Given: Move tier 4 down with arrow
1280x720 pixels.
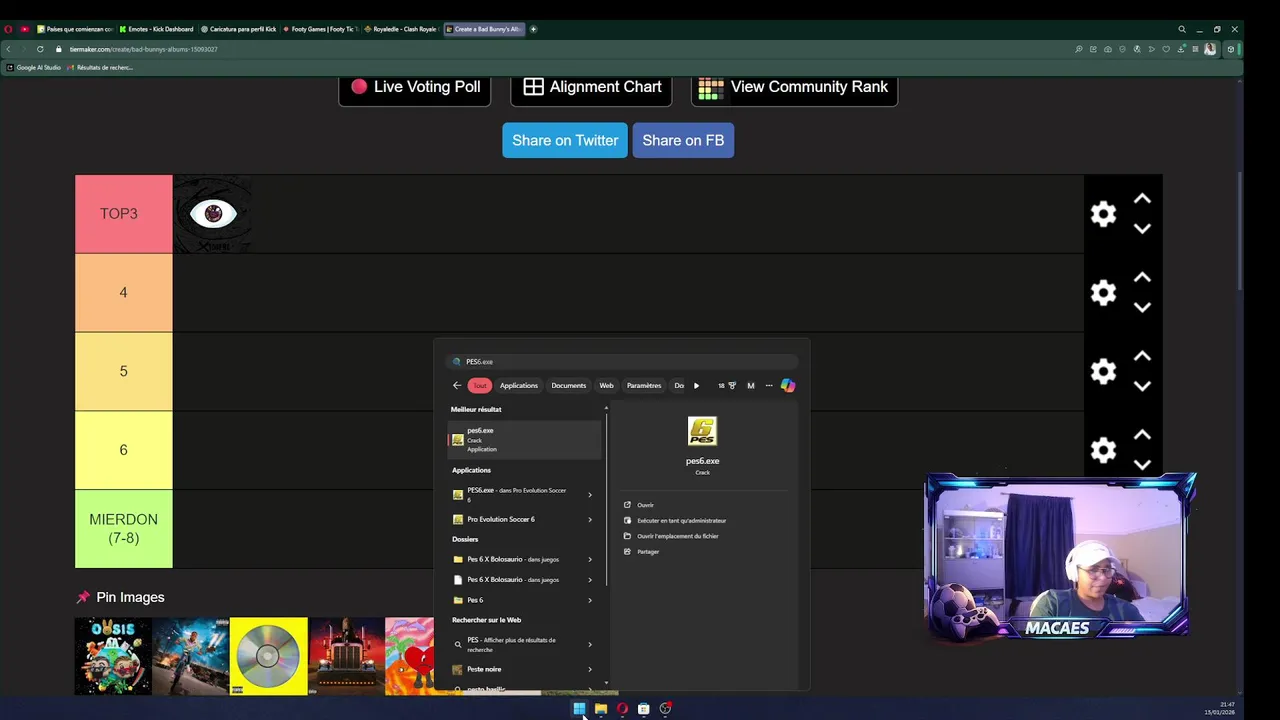Looking at the screenshot, I should click(1142, 308).
